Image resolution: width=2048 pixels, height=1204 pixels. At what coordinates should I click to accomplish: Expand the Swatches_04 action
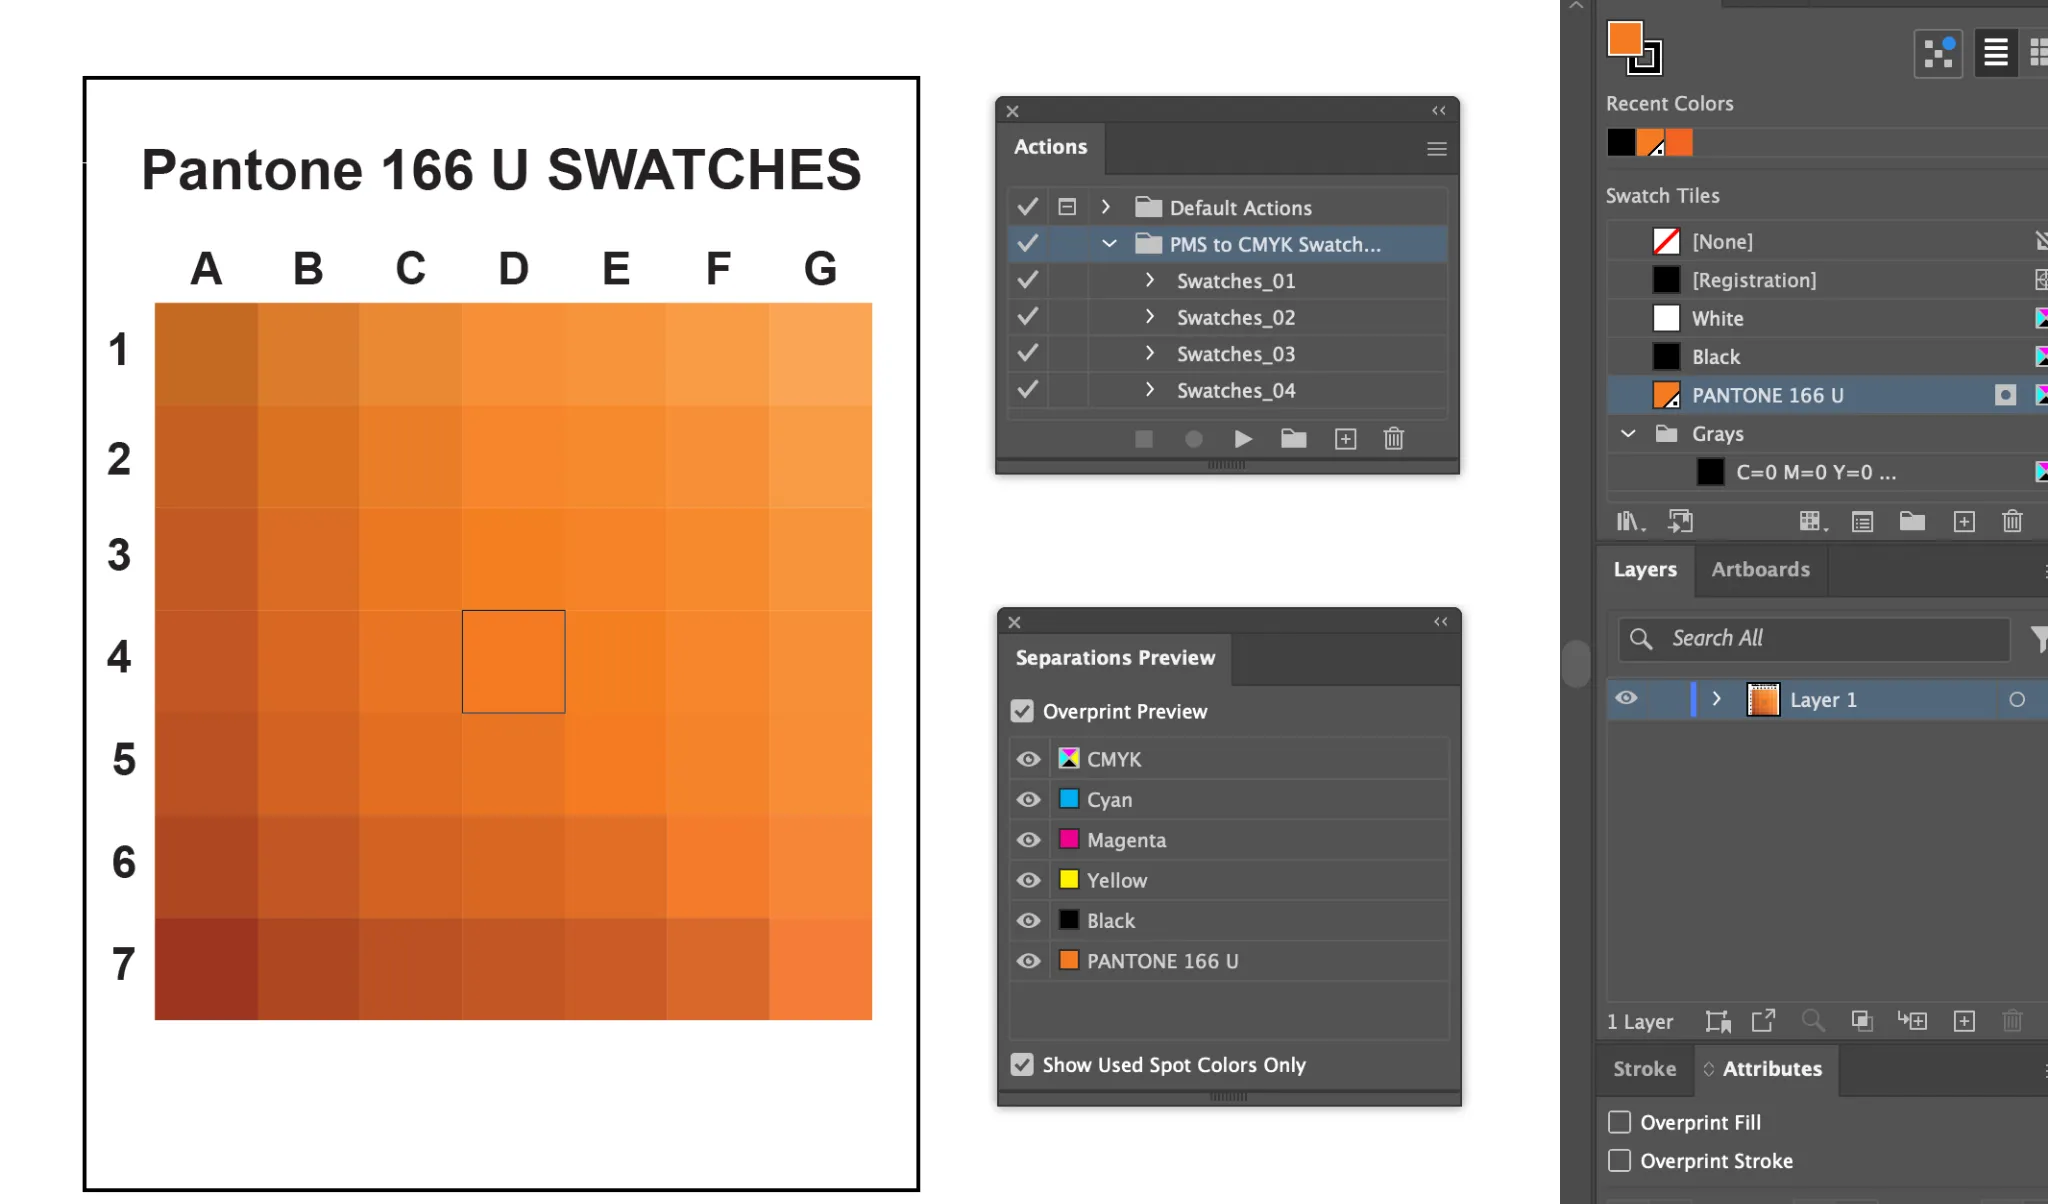point(1150,389)
